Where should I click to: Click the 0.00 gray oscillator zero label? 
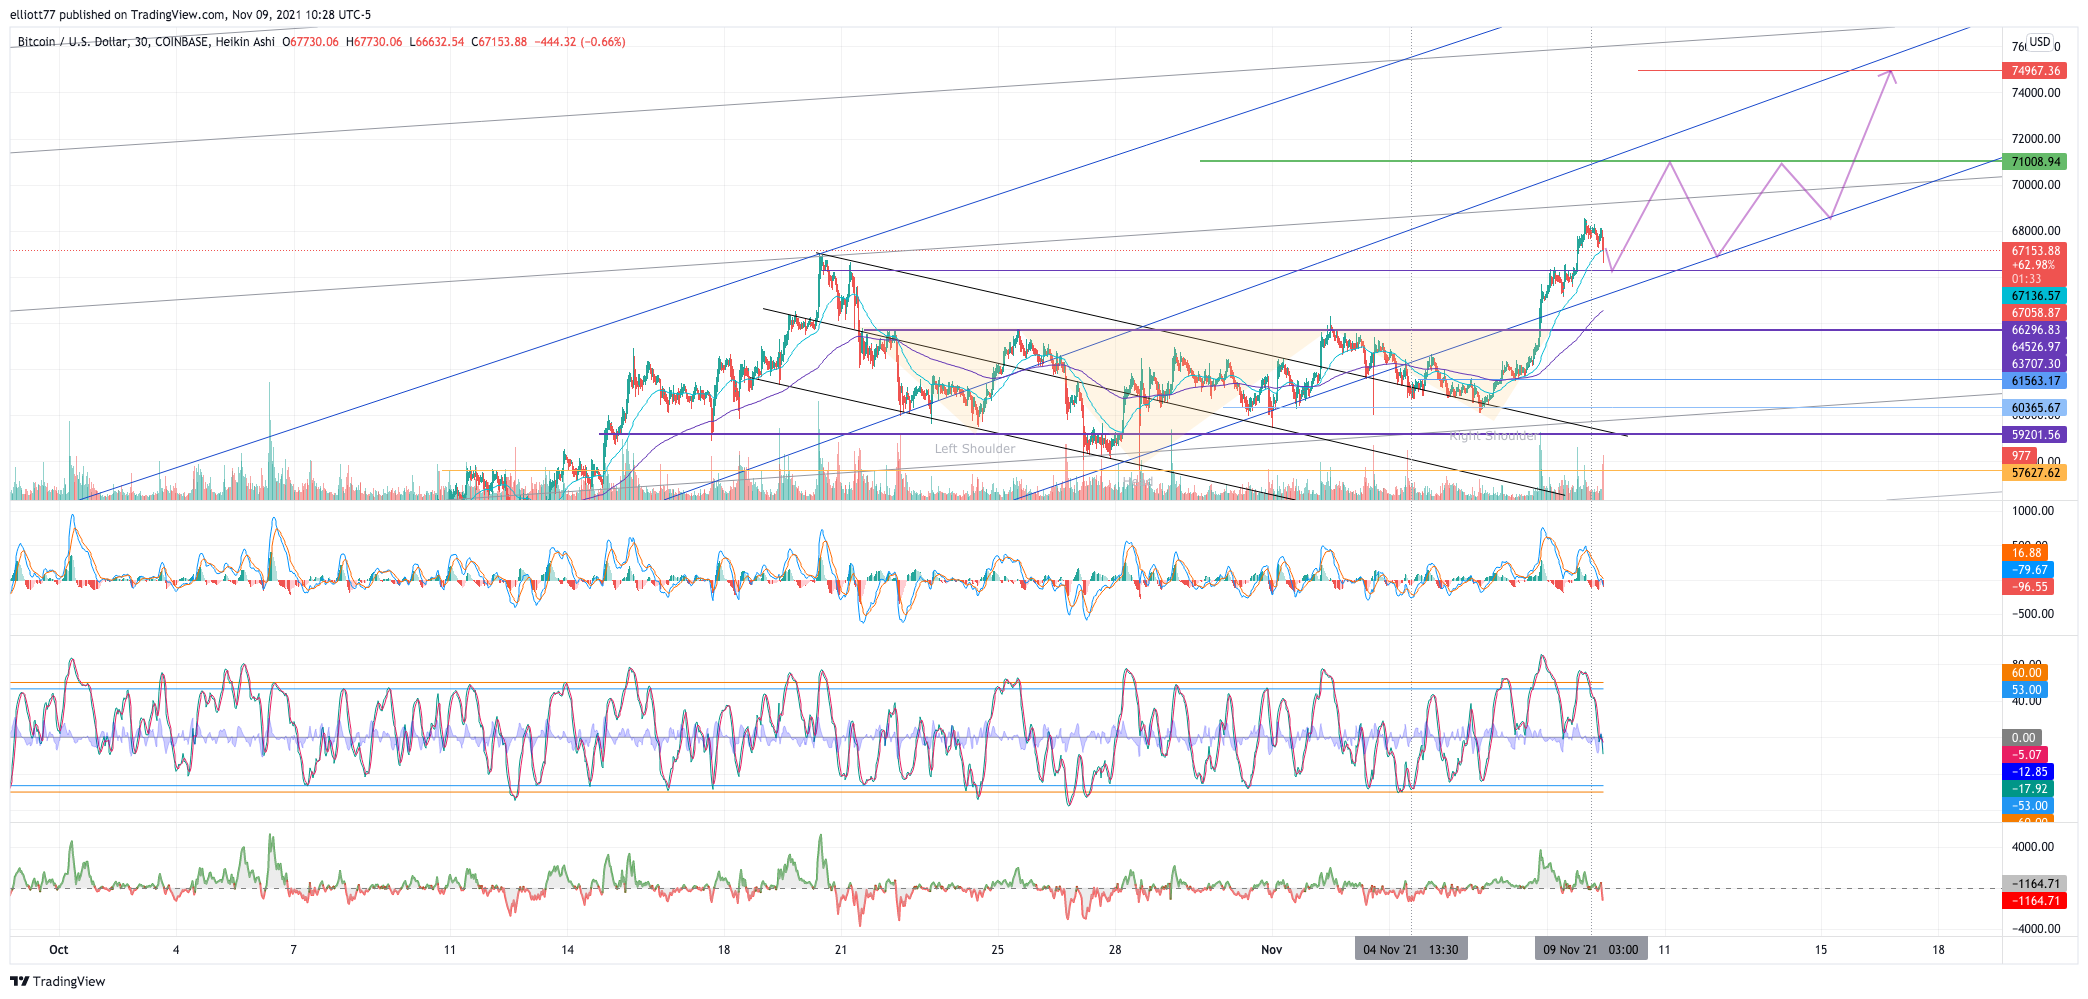click(2023, 738)
